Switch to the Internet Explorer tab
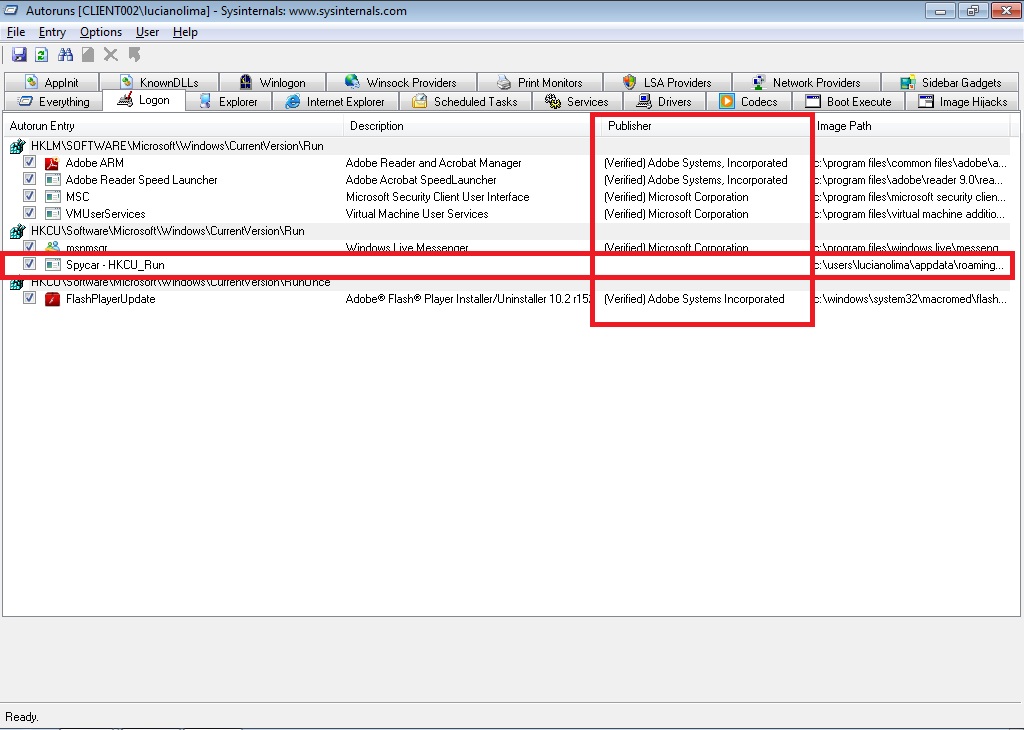1024x730 pixels. point(335,102)
